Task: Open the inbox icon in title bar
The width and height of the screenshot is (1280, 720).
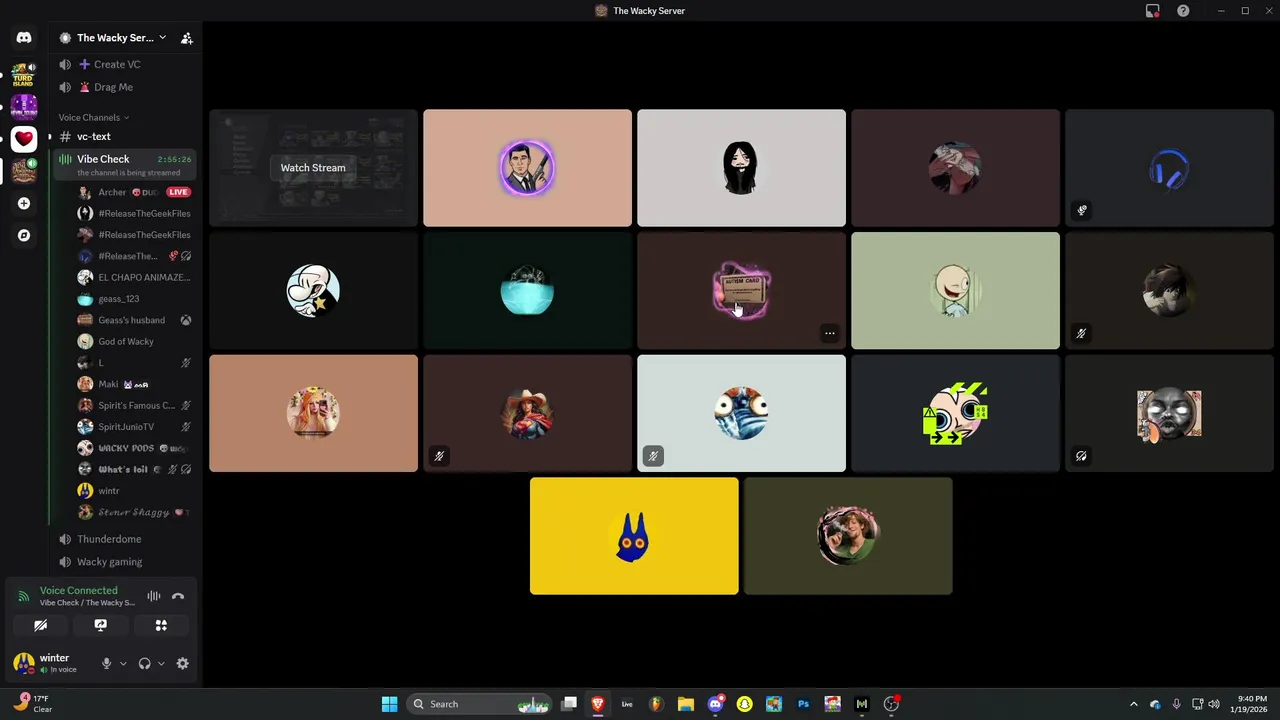Action: point(1153,11)
